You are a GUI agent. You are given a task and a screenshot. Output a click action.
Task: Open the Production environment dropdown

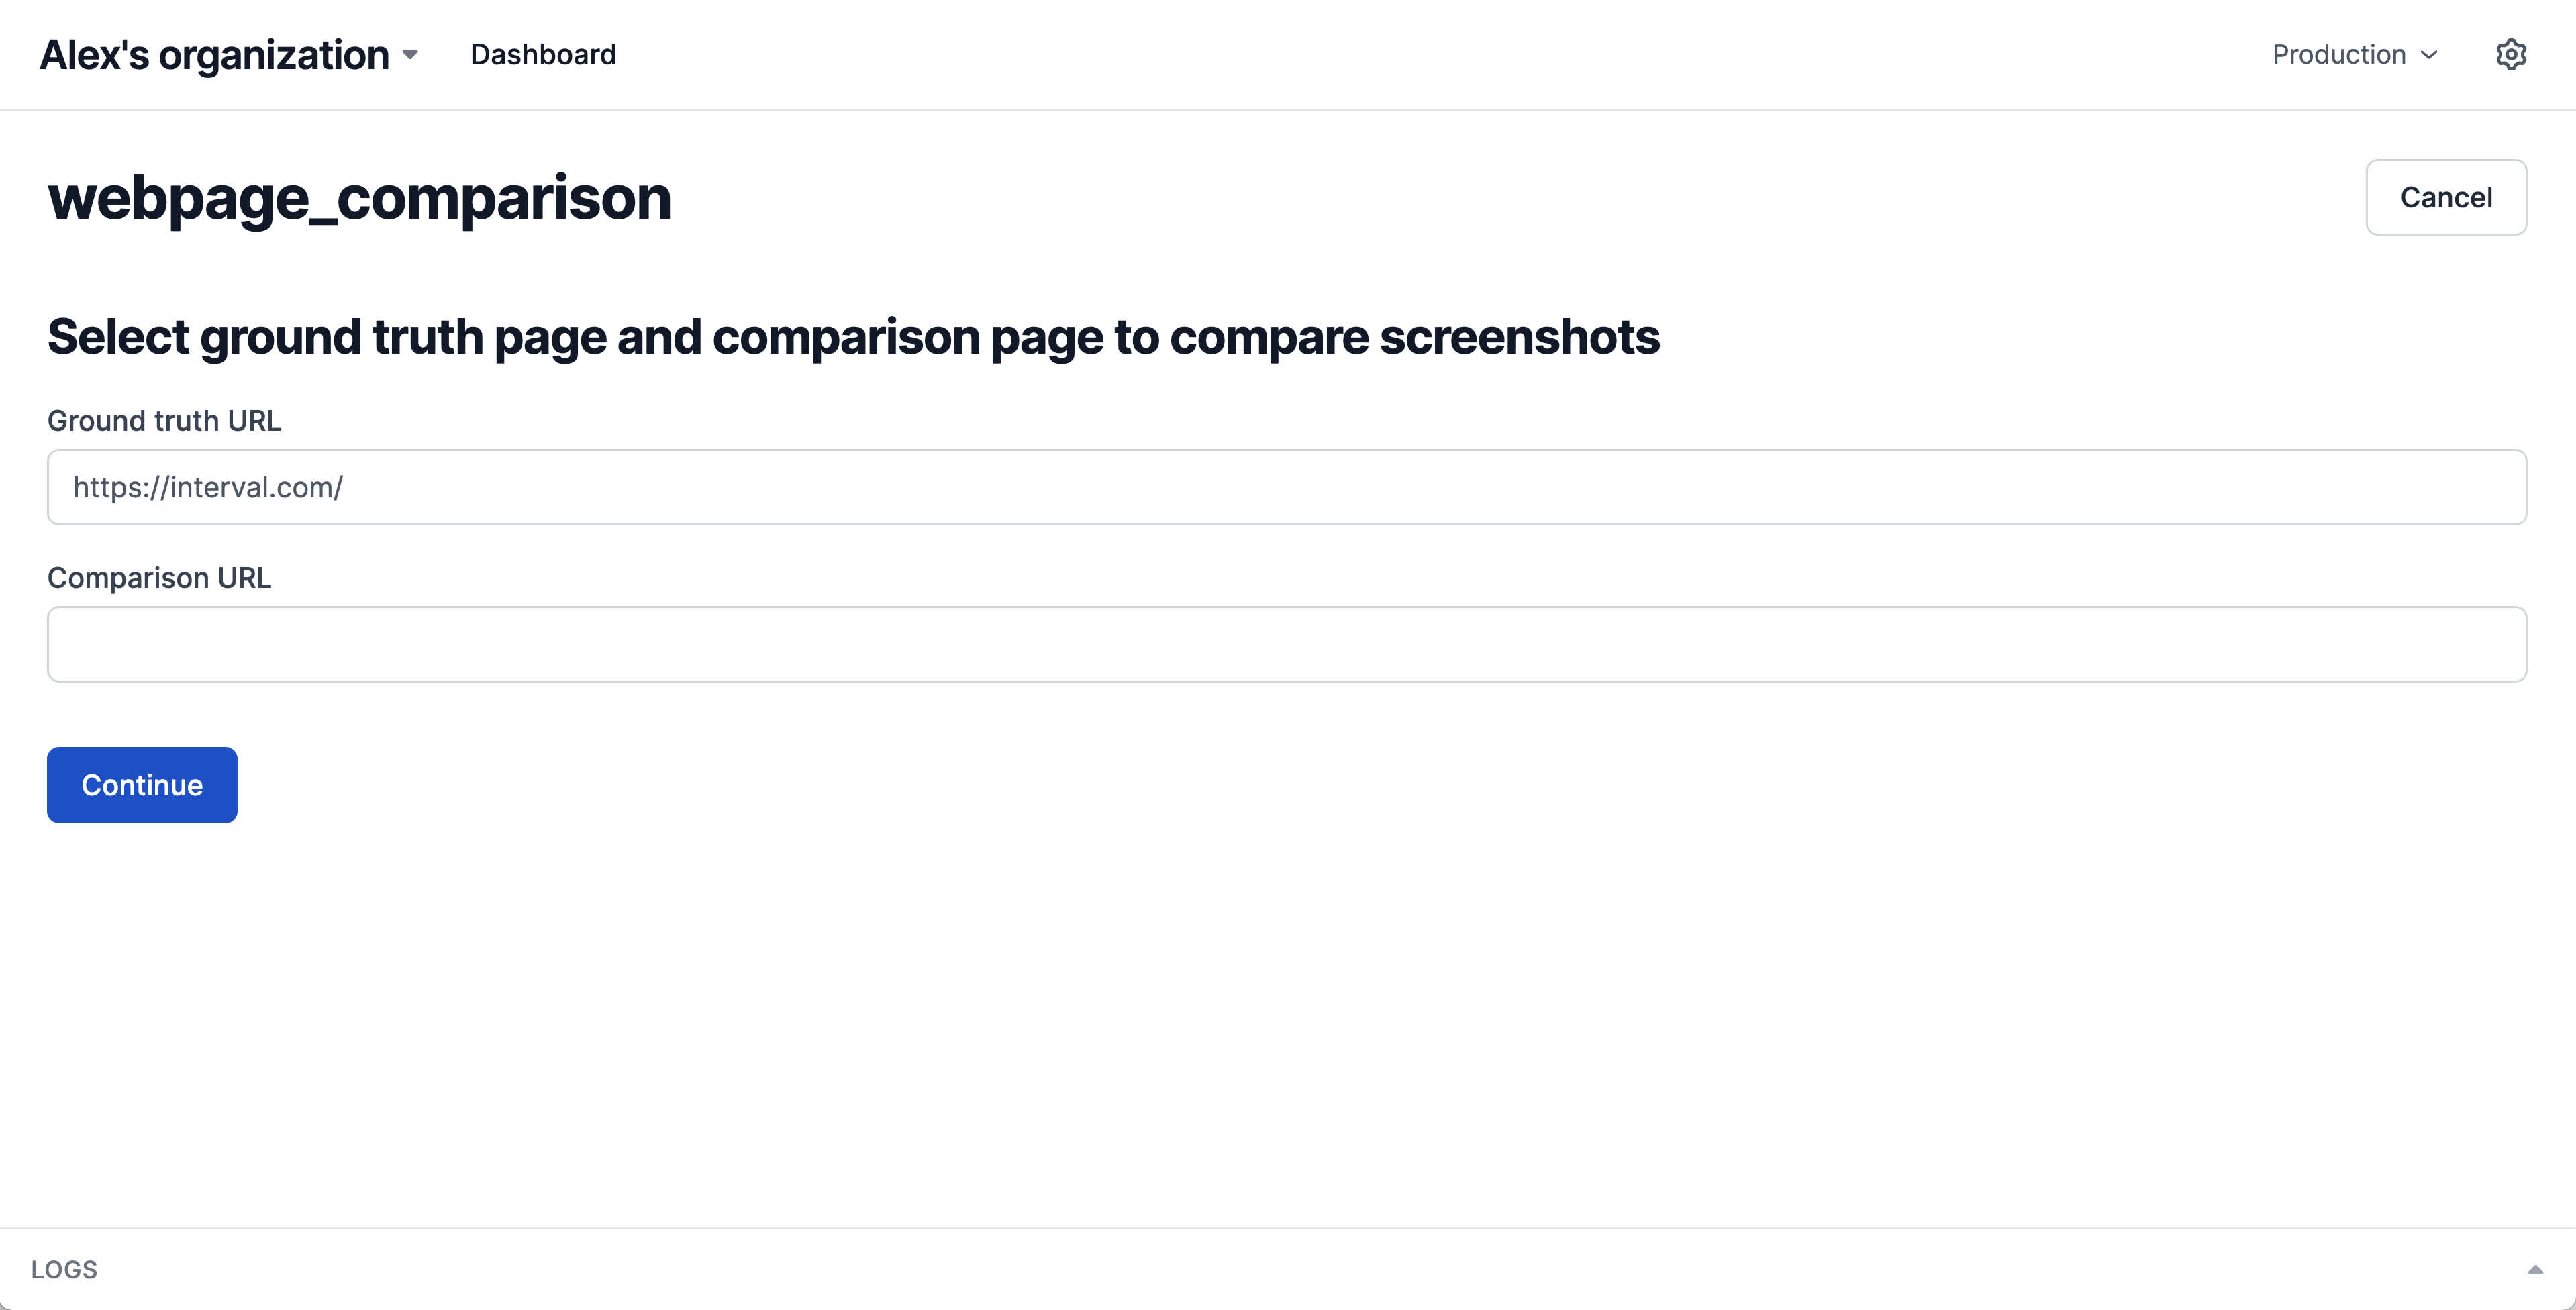[x=2354, y=55]
